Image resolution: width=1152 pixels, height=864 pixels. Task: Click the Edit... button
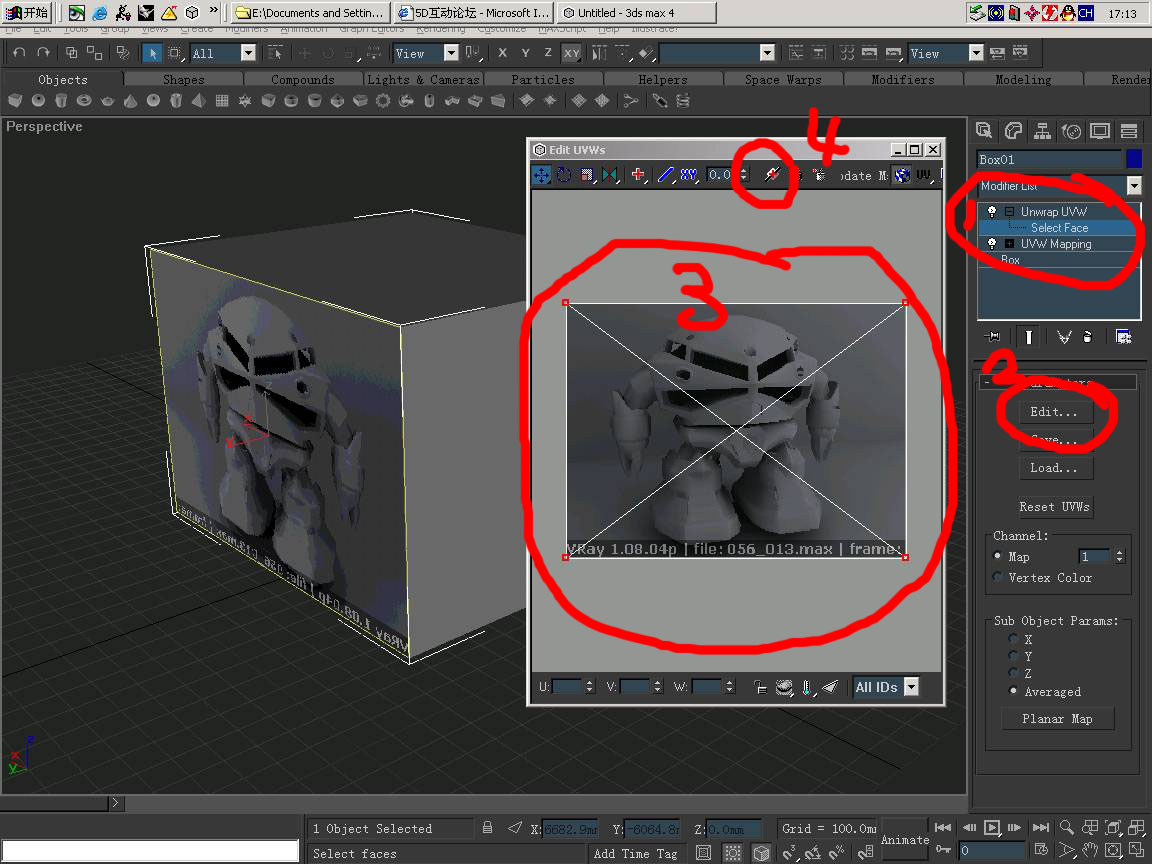click(x=1054, y=411)
